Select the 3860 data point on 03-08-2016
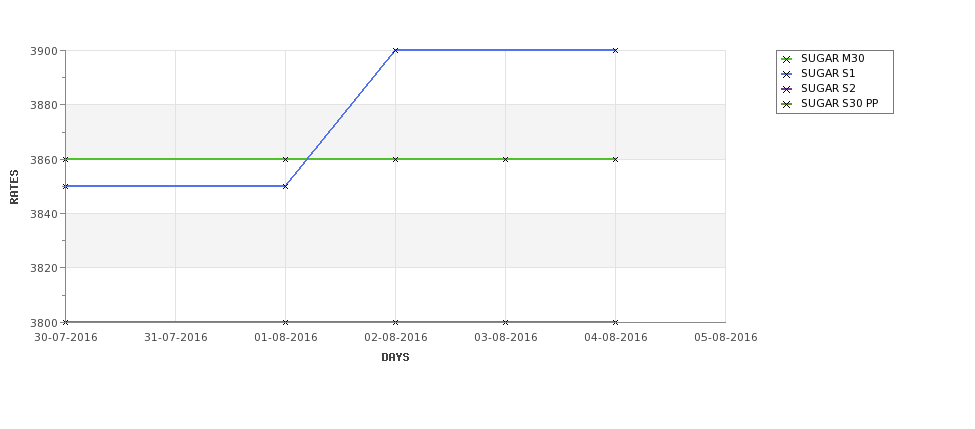 tap(506, 159)
